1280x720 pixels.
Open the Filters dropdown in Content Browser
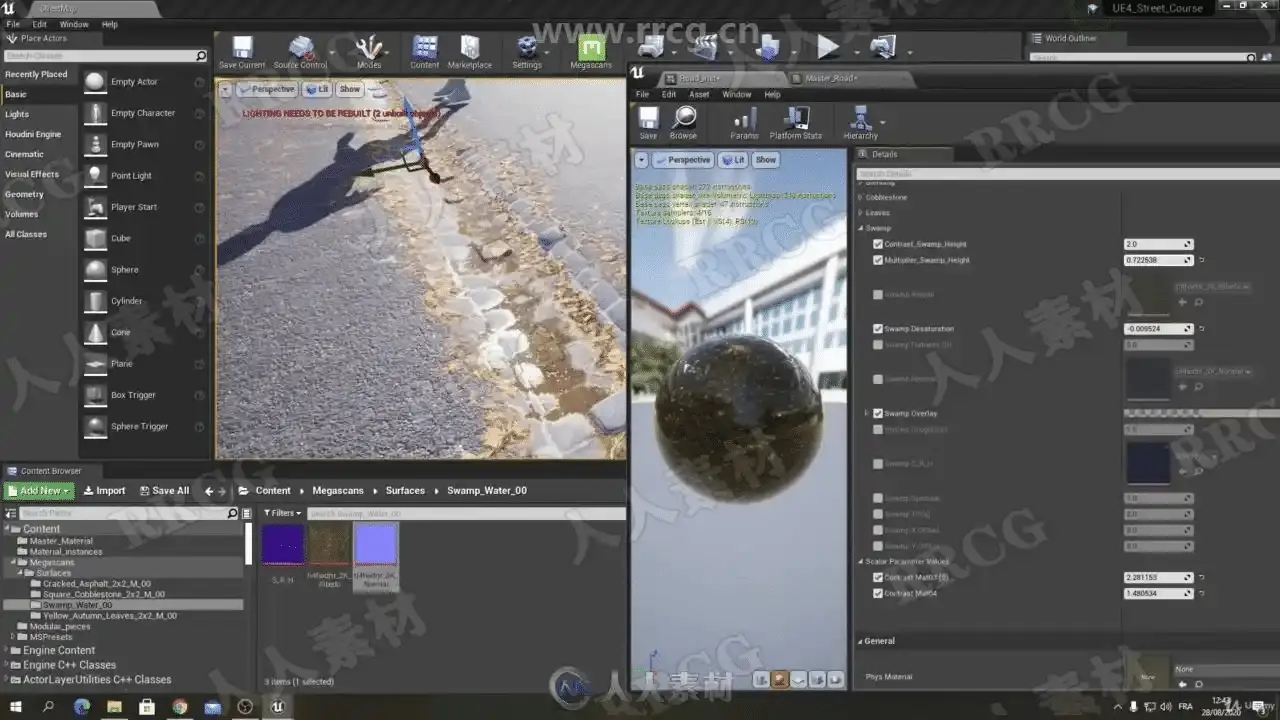(283, 513)
